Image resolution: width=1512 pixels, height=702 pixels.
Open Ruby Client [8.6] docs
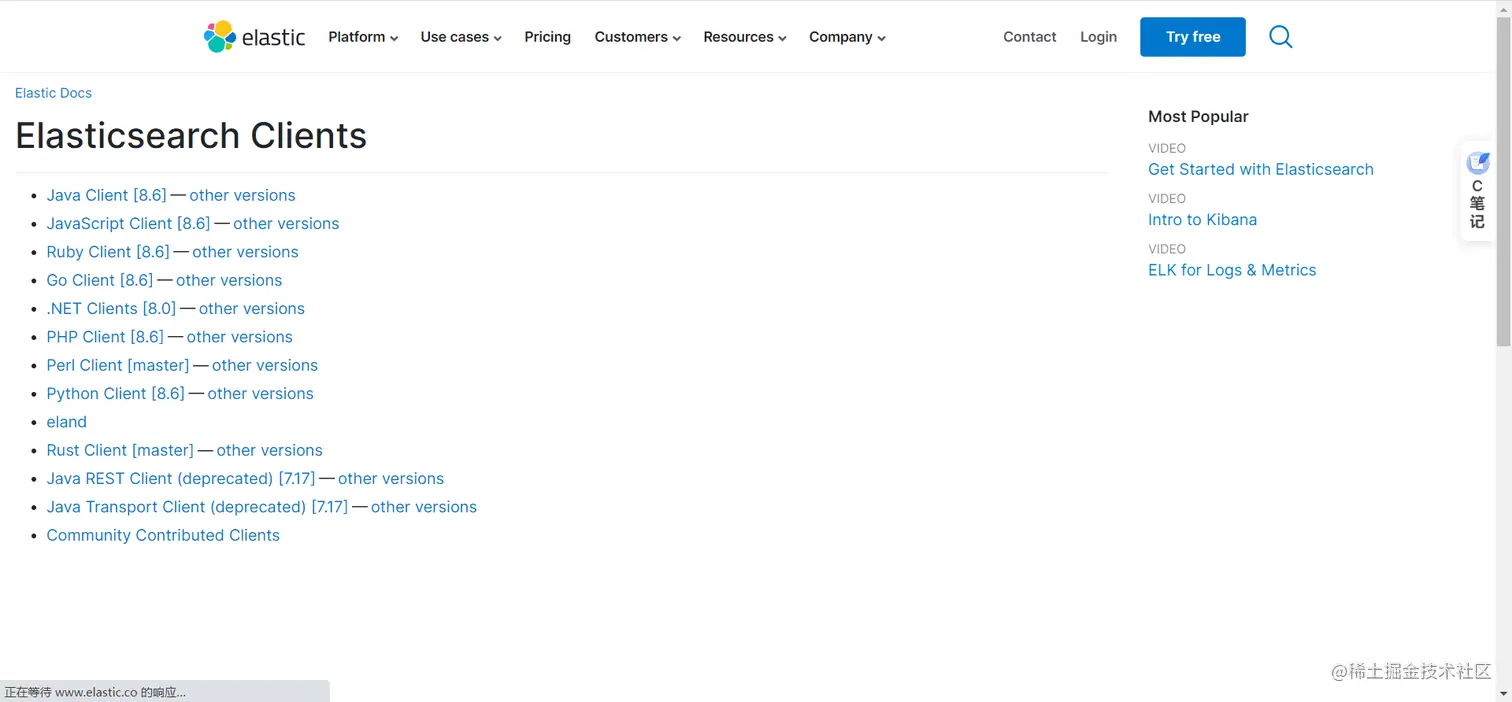(x=108, y=252)
